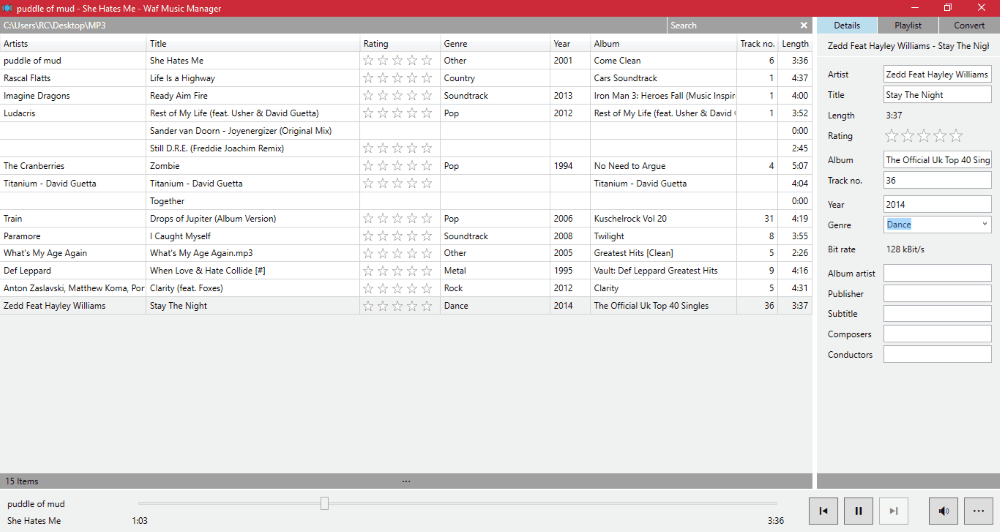Sort by the Year column header

coord(570,43)
